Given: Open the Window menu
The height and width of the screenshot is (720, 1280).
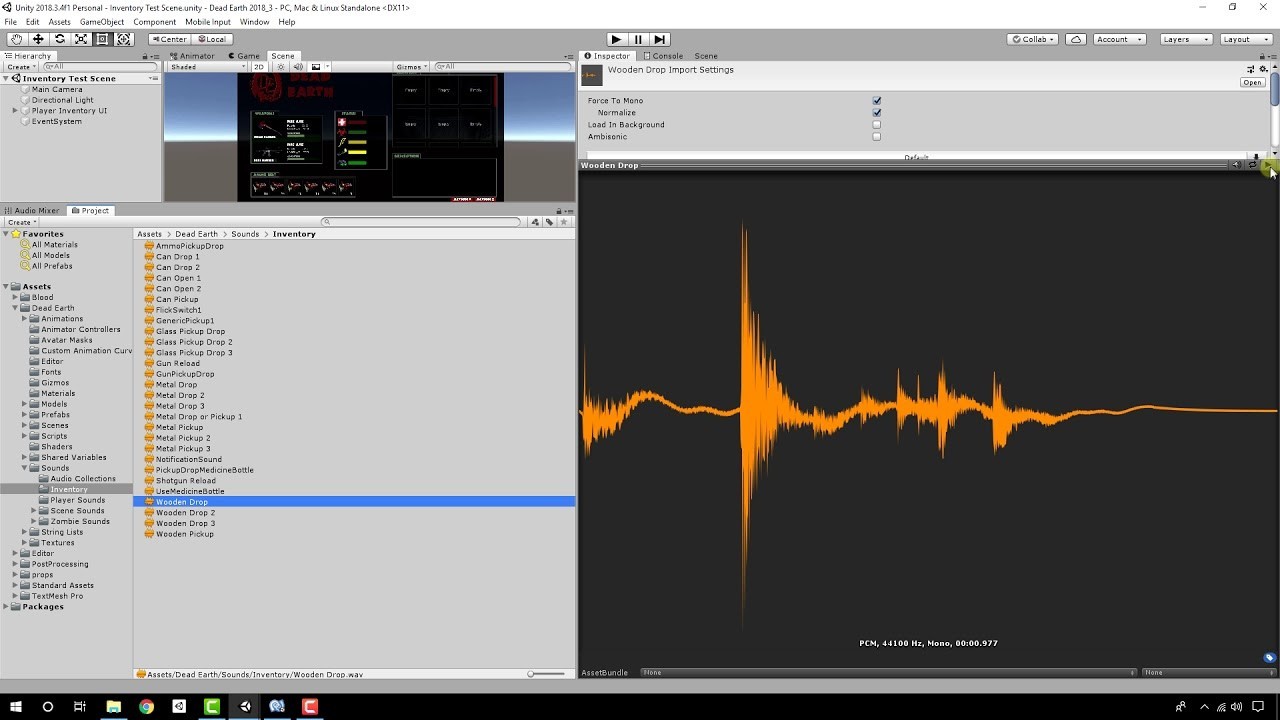Looking at the screenshot, I should pyautogui.click(x=254, y=22).
